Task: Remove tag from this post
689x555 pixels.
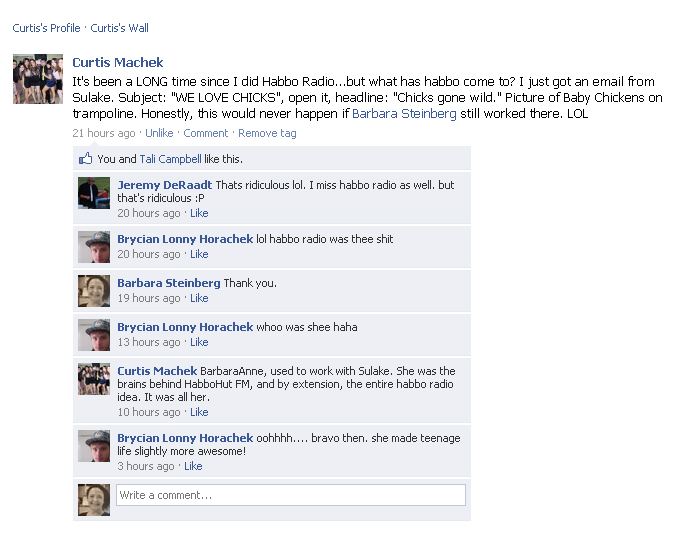Action: 267,133
